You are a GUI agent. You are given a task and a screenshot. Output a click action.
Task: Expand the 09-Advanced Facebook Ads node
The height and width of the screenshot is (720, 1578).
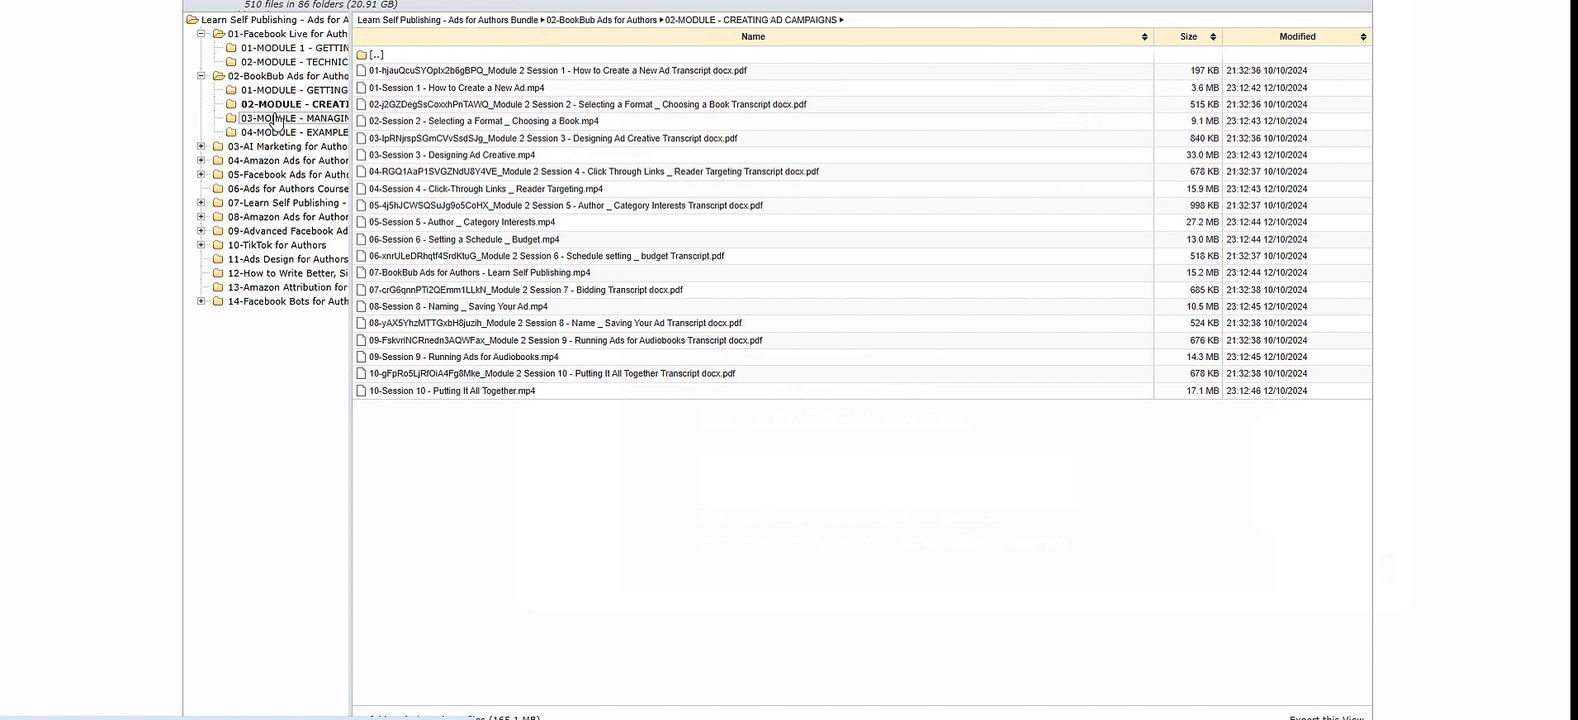[x=201, y=231]
